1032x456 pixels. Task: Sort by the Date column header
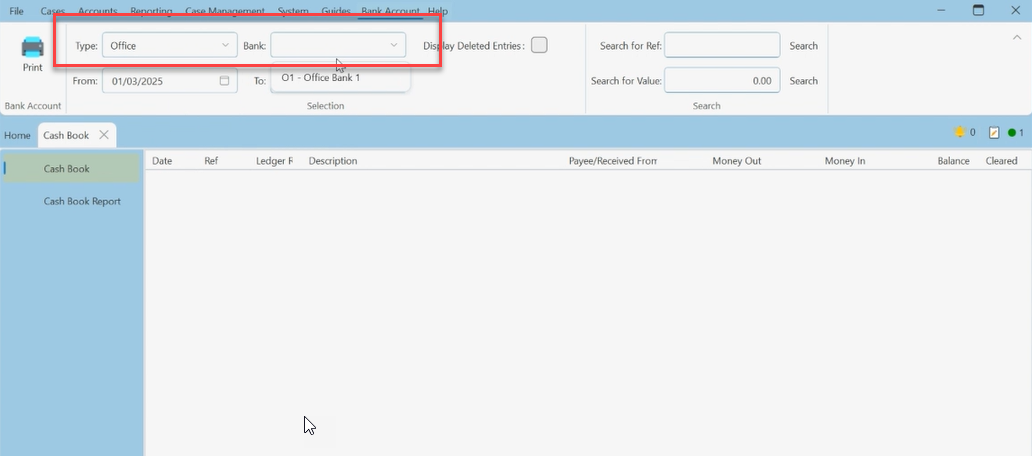click(162, 161)
